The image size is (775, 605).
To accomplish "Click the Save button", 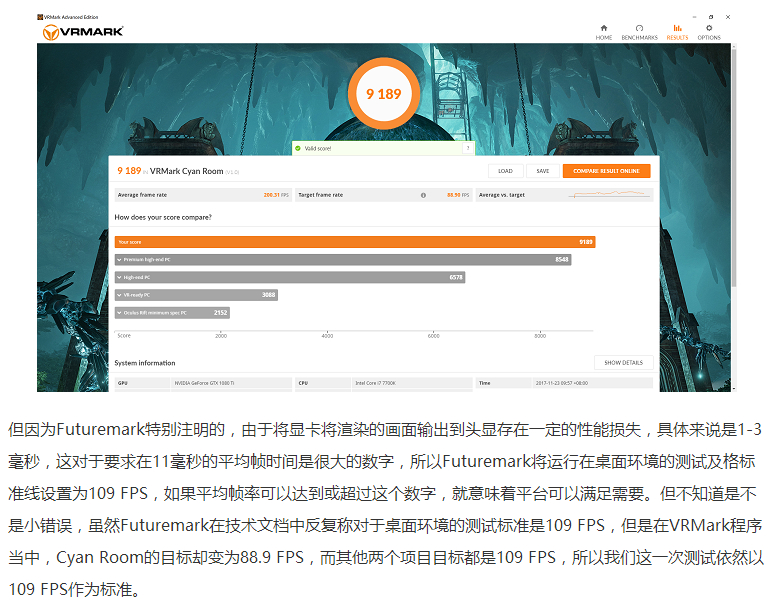I will [543, 171].
